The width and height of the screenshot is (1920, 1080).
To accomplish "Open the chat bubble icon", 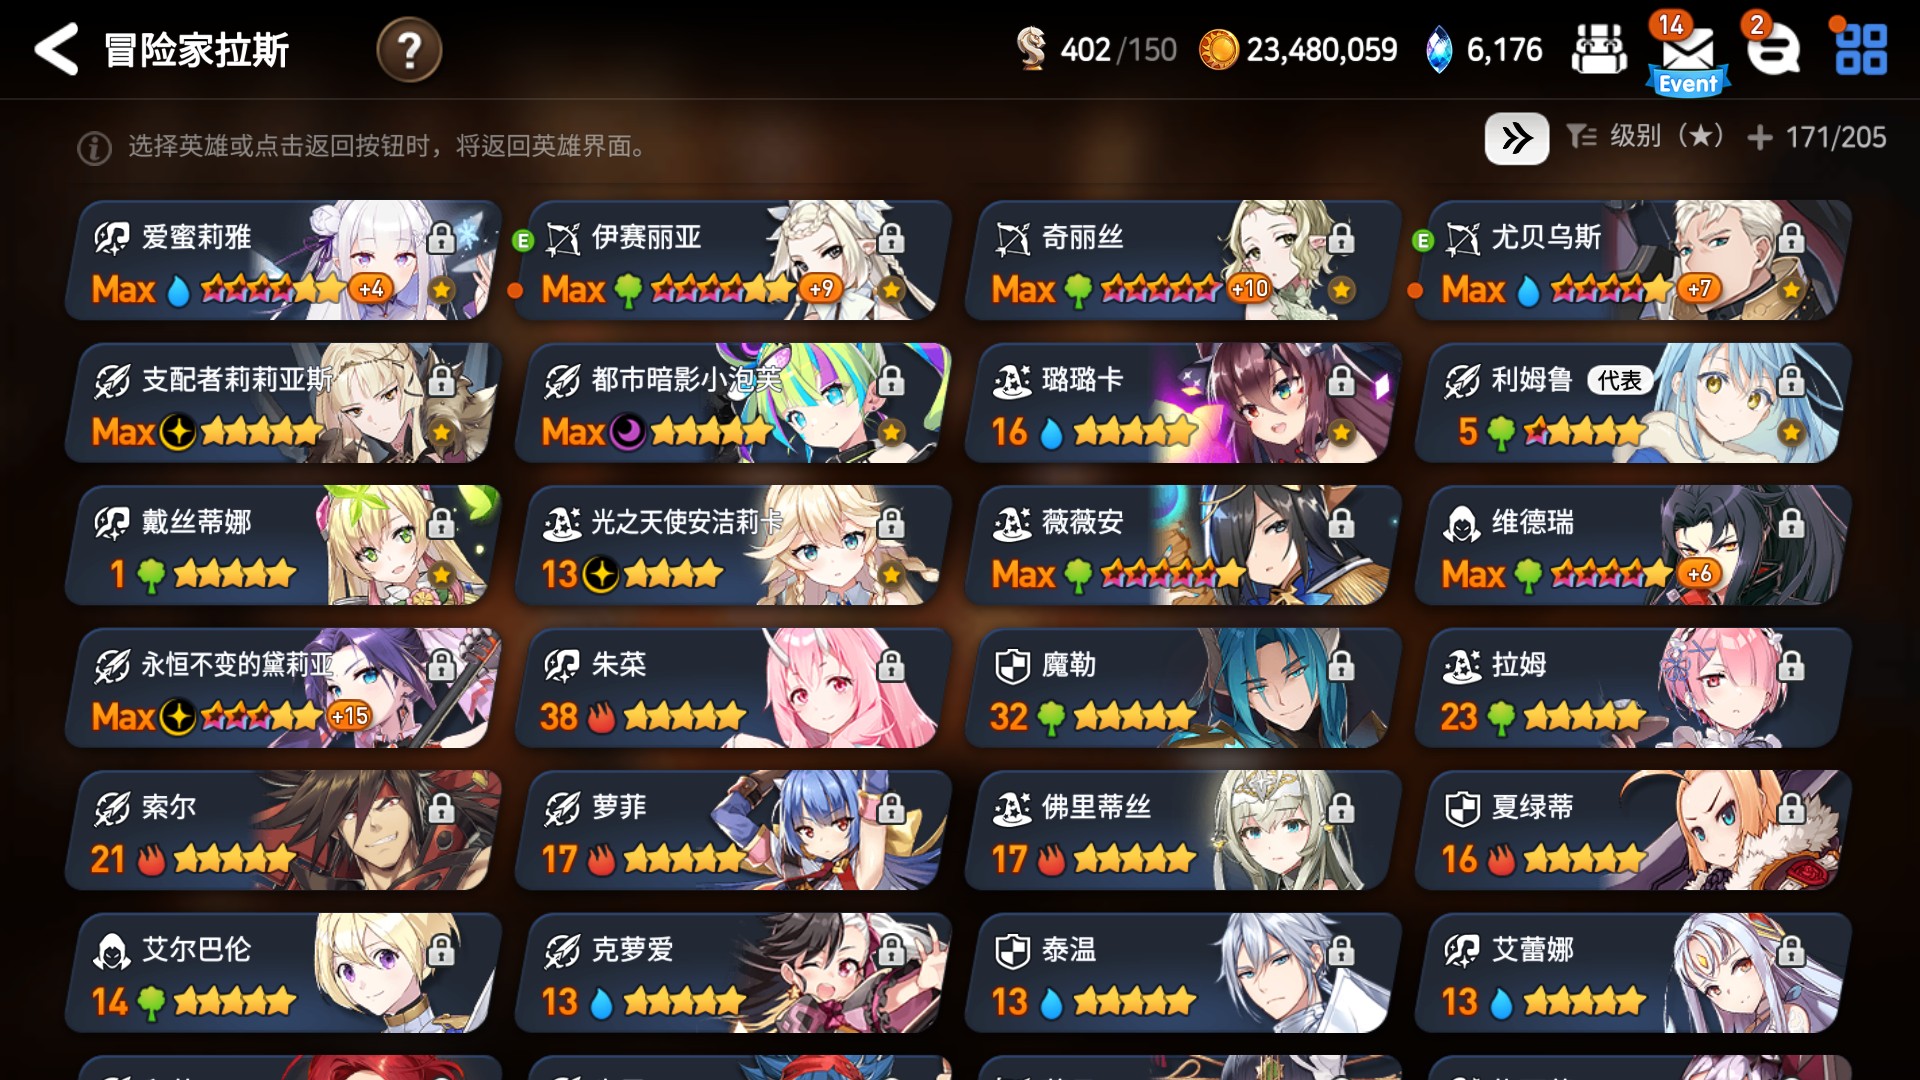I will click(x=1774, y=50).
